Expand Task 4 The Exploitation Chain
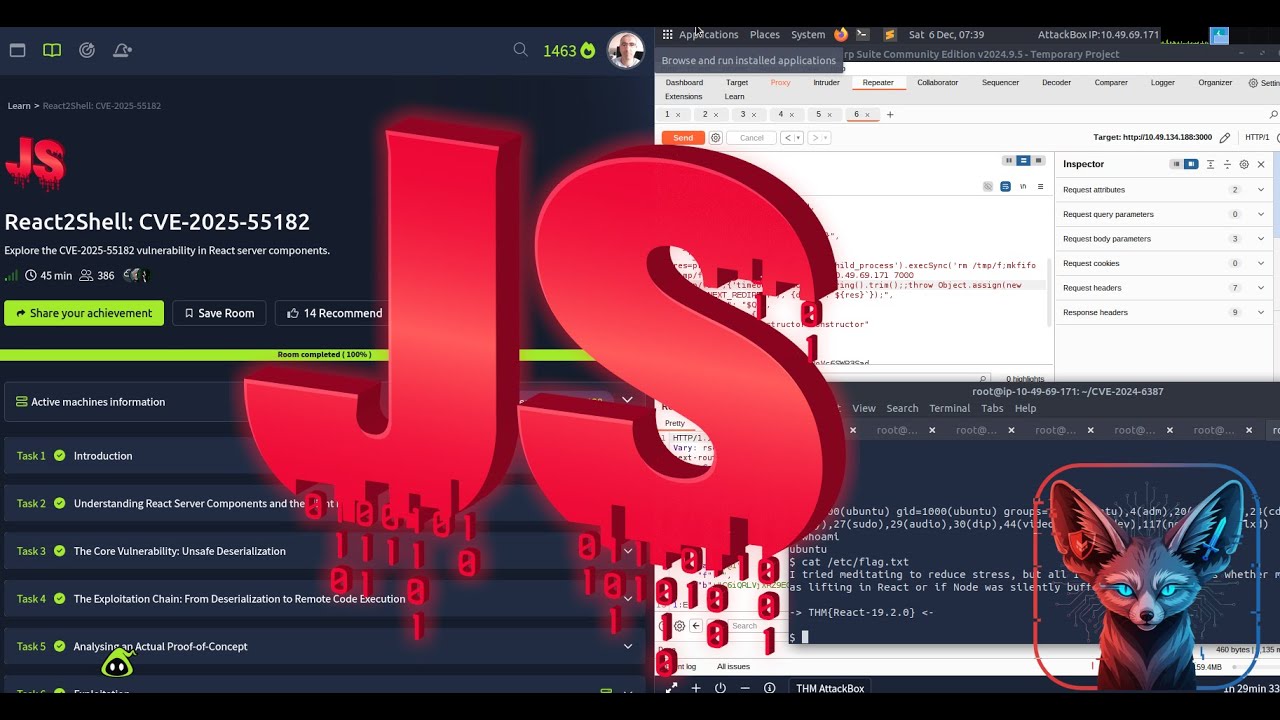Screen dimensions: 1280x720 coord(324,598)
